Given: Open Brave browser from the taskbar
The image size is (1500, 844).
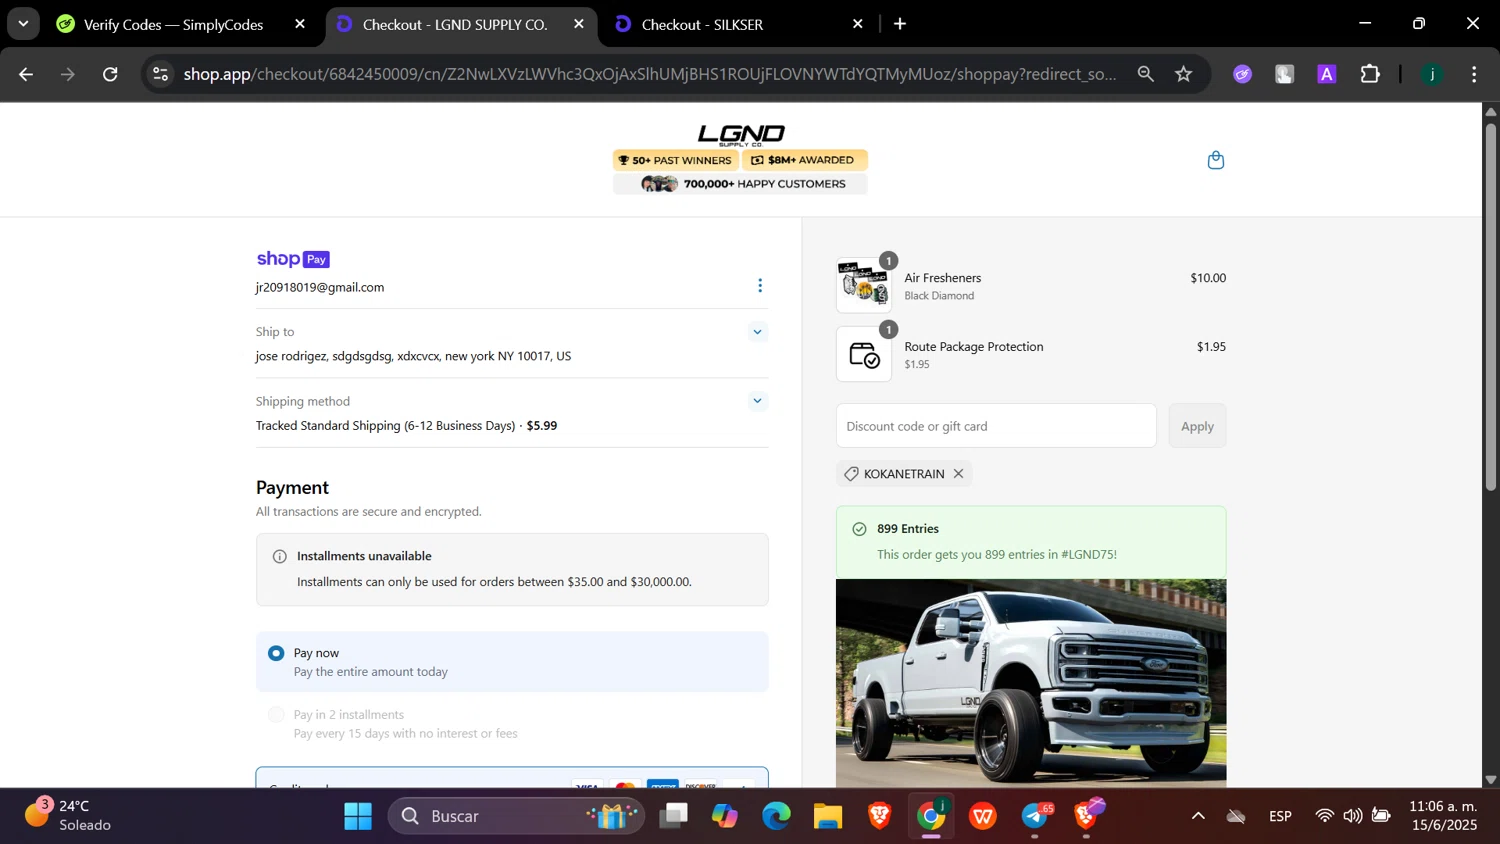Looking at the screenshot, I should [x=879, y=817].
